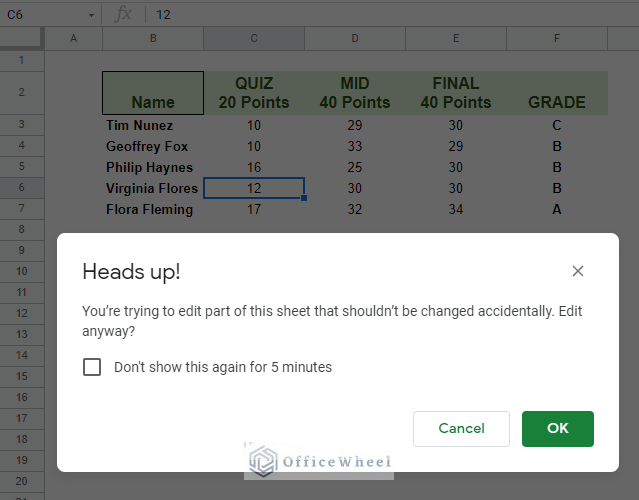Select the Flora Fleming cell
This screenshot has height=500, width=639.
153,209
